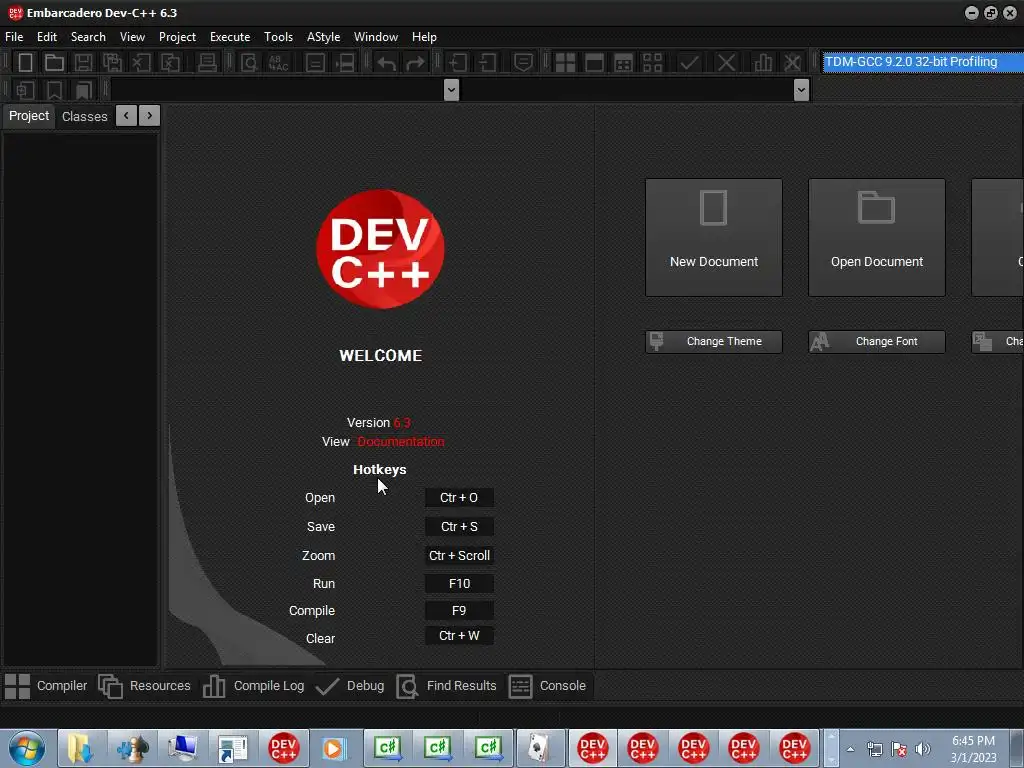
Task: Show hidden tray icons arrow
Action: 850,750
